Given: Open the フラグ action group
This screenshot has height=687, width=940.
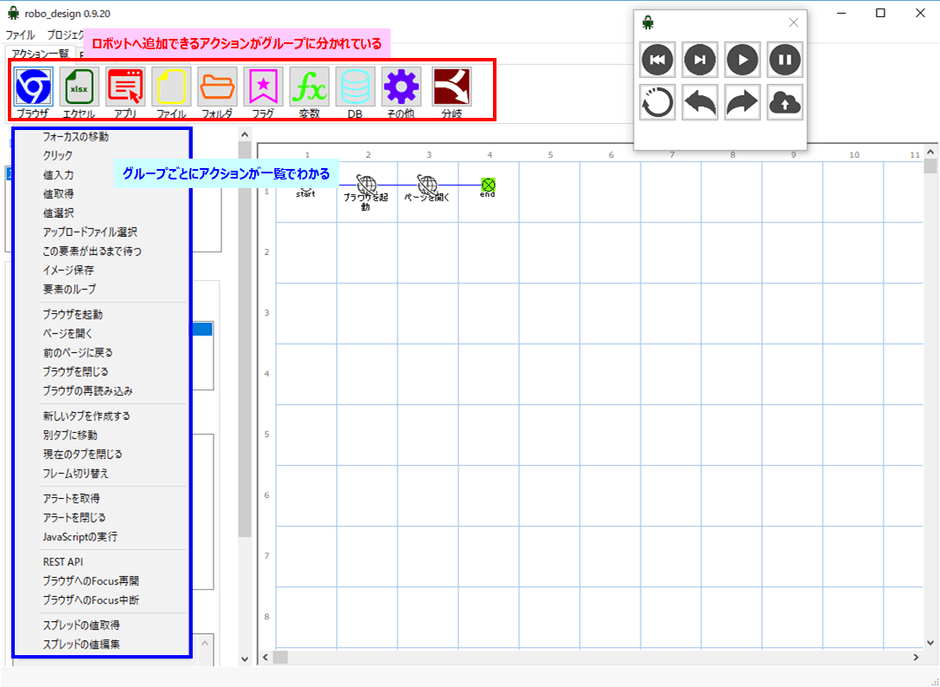Looking at the screenshot, I should [x=264, y=88].
